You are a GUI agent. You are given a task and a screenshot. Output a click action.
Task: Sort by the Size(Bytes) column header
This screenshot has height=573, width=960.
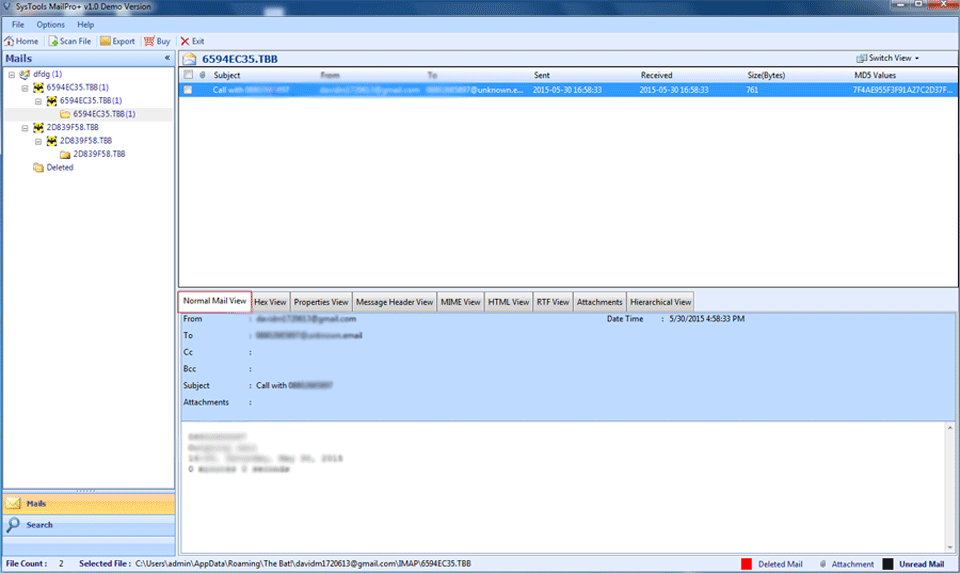[x=766, y=75]
